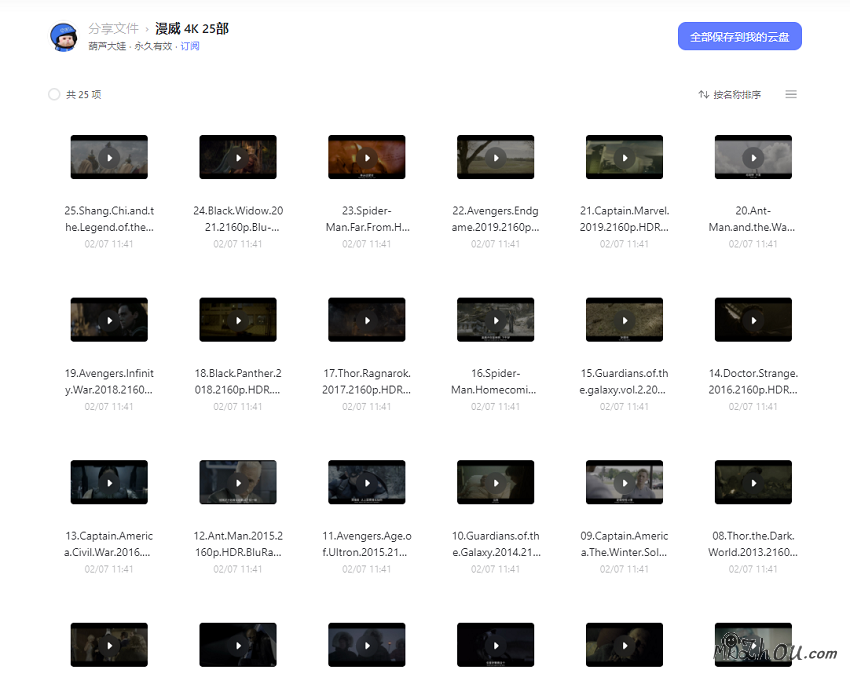Select the 24.Black.Widow.2021.2160p file name

tap(238, 219)
